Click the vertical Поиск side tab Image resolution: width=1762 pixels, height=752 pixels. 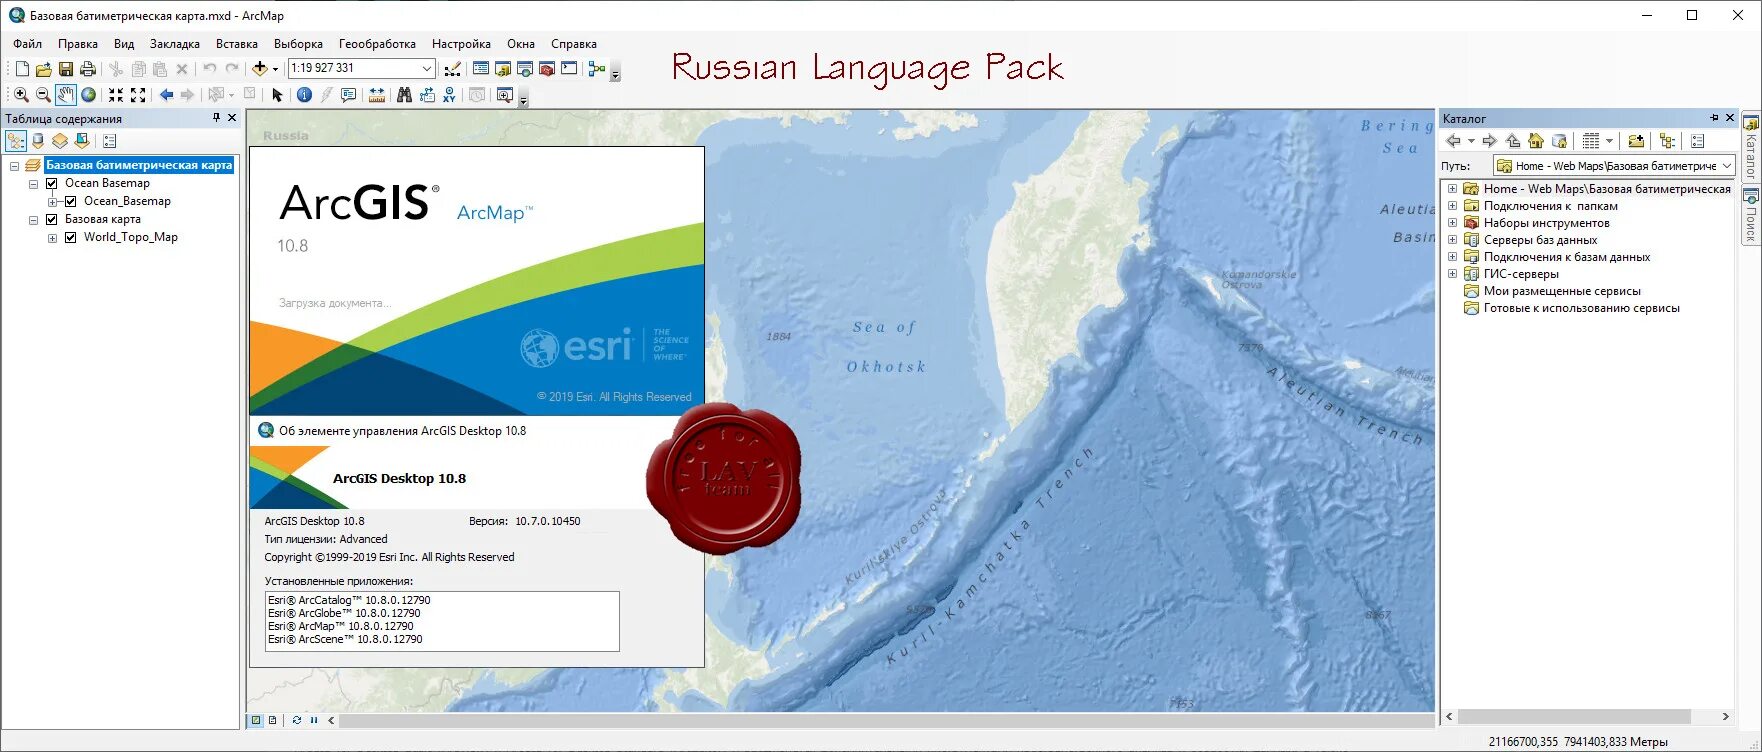[1751, 215]
